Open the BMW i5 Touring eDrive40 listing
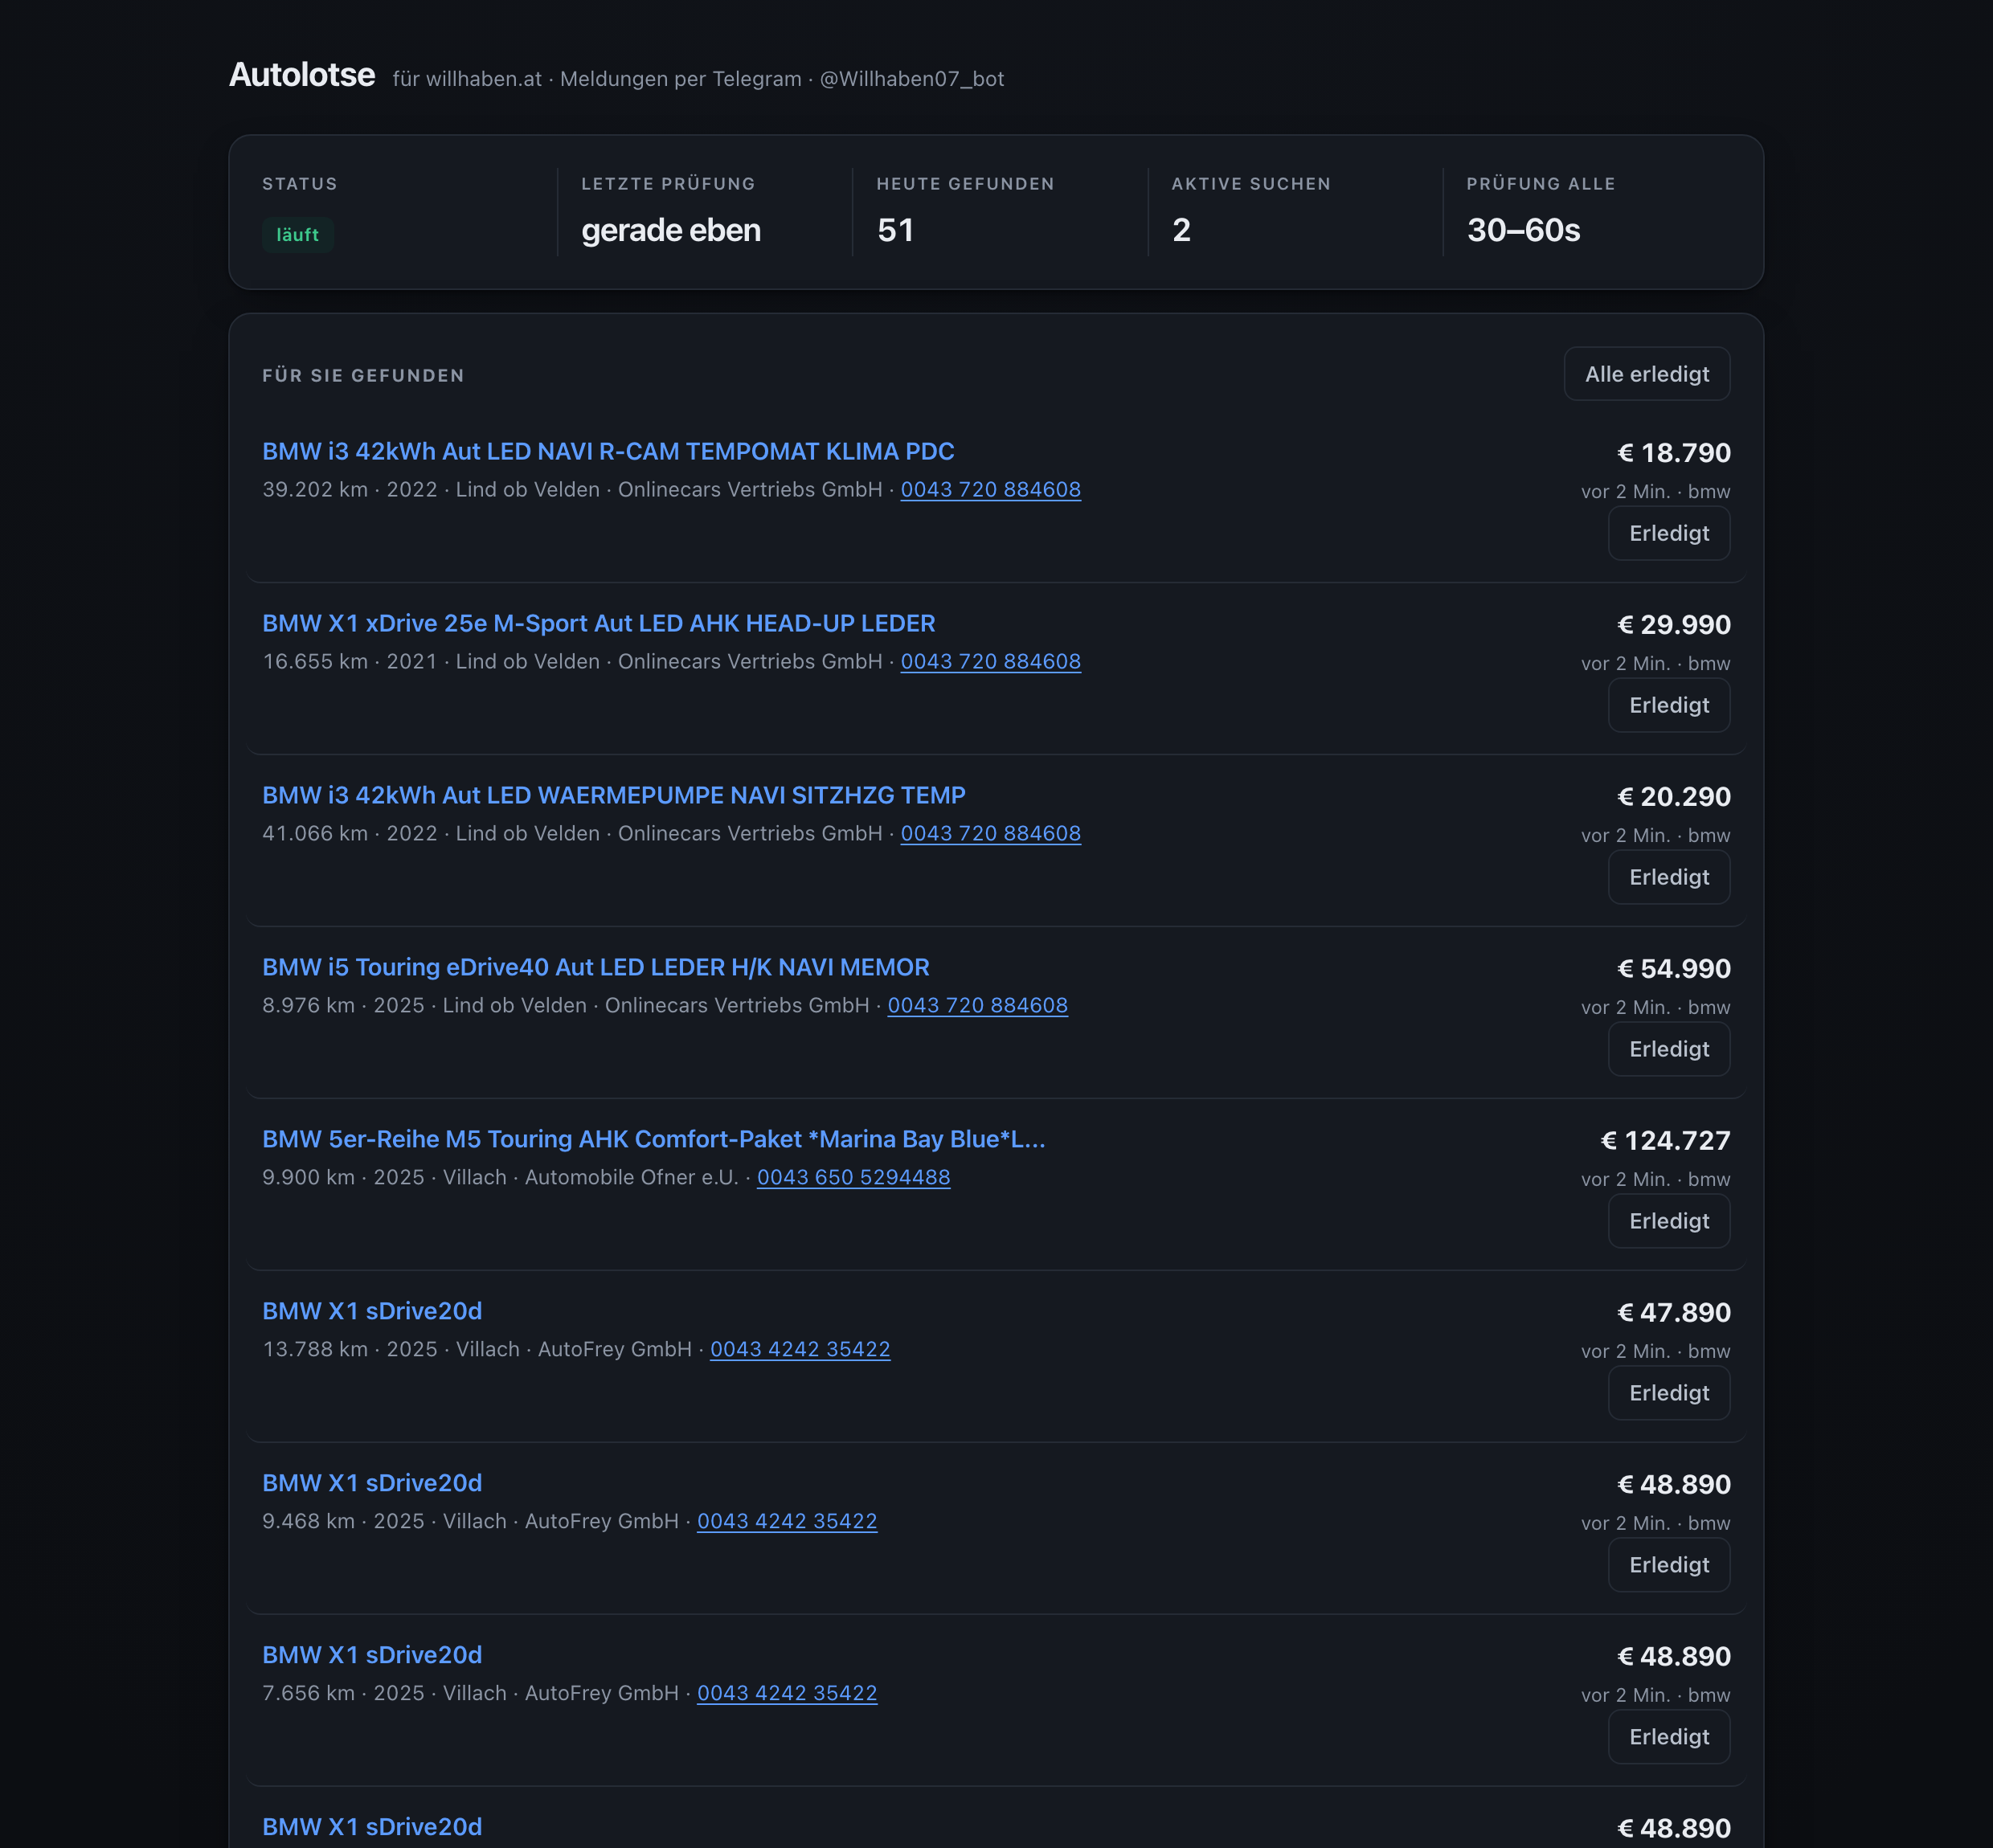This screenshot has width=1993, height=1848. [x=596, y=967]
